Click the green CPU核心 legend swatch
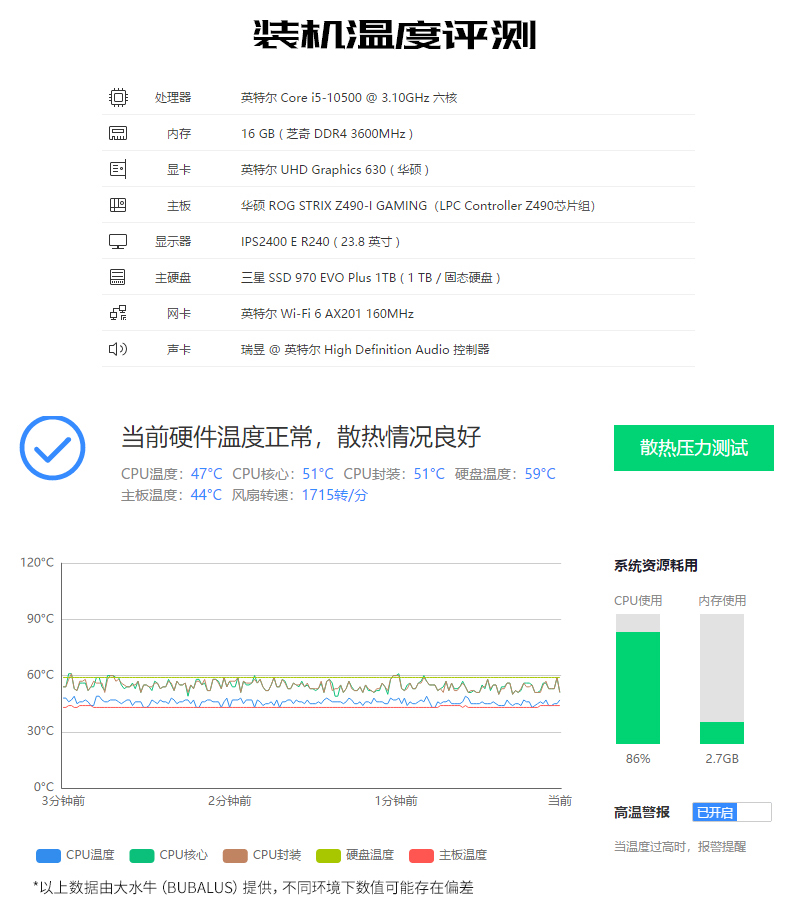This screenshot has height=918, width=790. click(142, 855)
